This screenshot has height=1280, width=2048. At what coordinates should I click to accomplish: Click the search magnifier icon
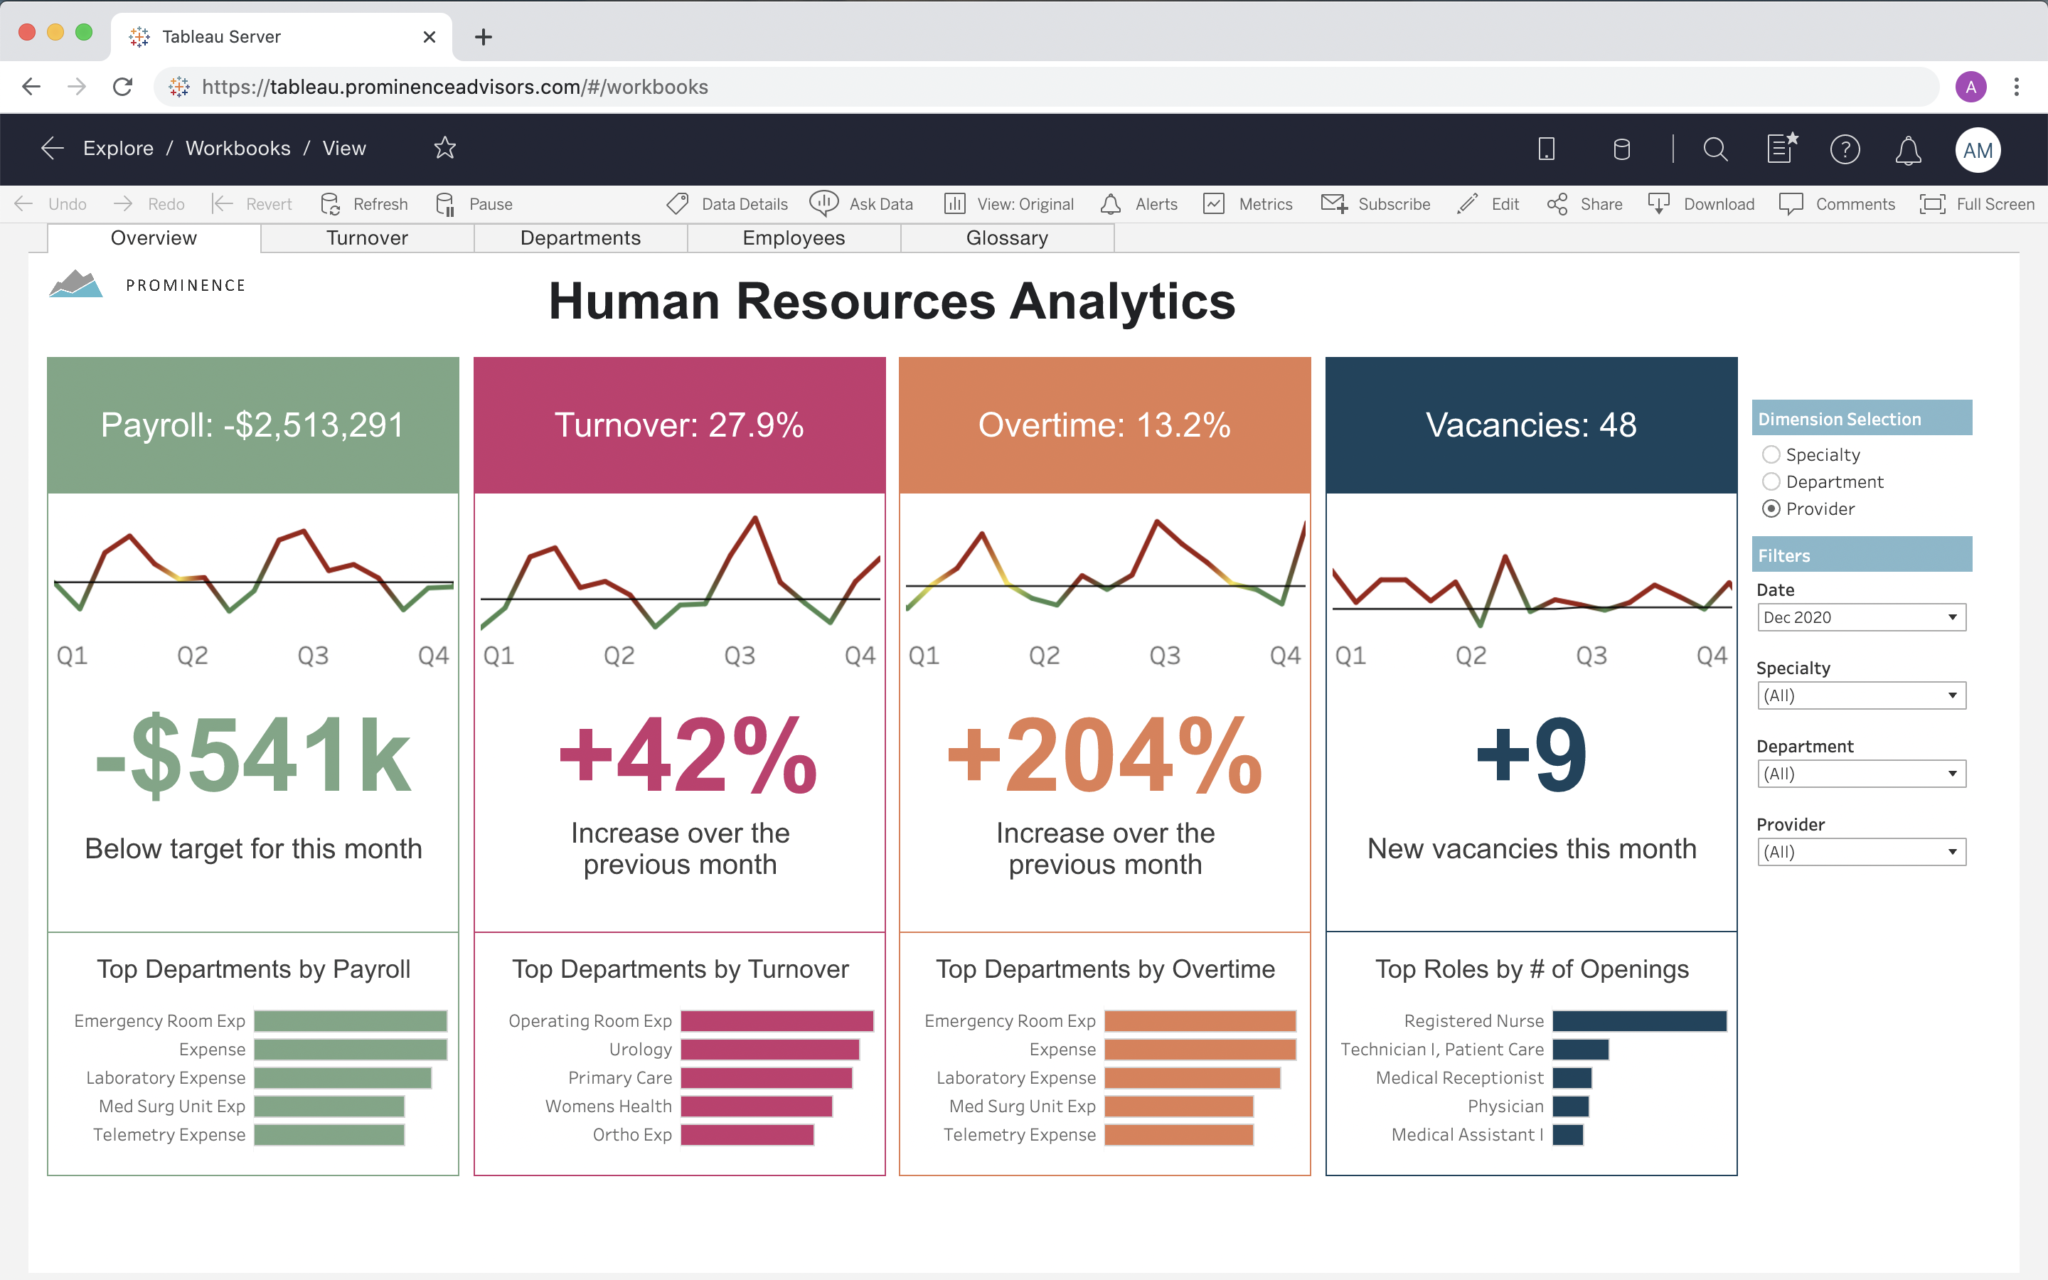(1715, 150)
